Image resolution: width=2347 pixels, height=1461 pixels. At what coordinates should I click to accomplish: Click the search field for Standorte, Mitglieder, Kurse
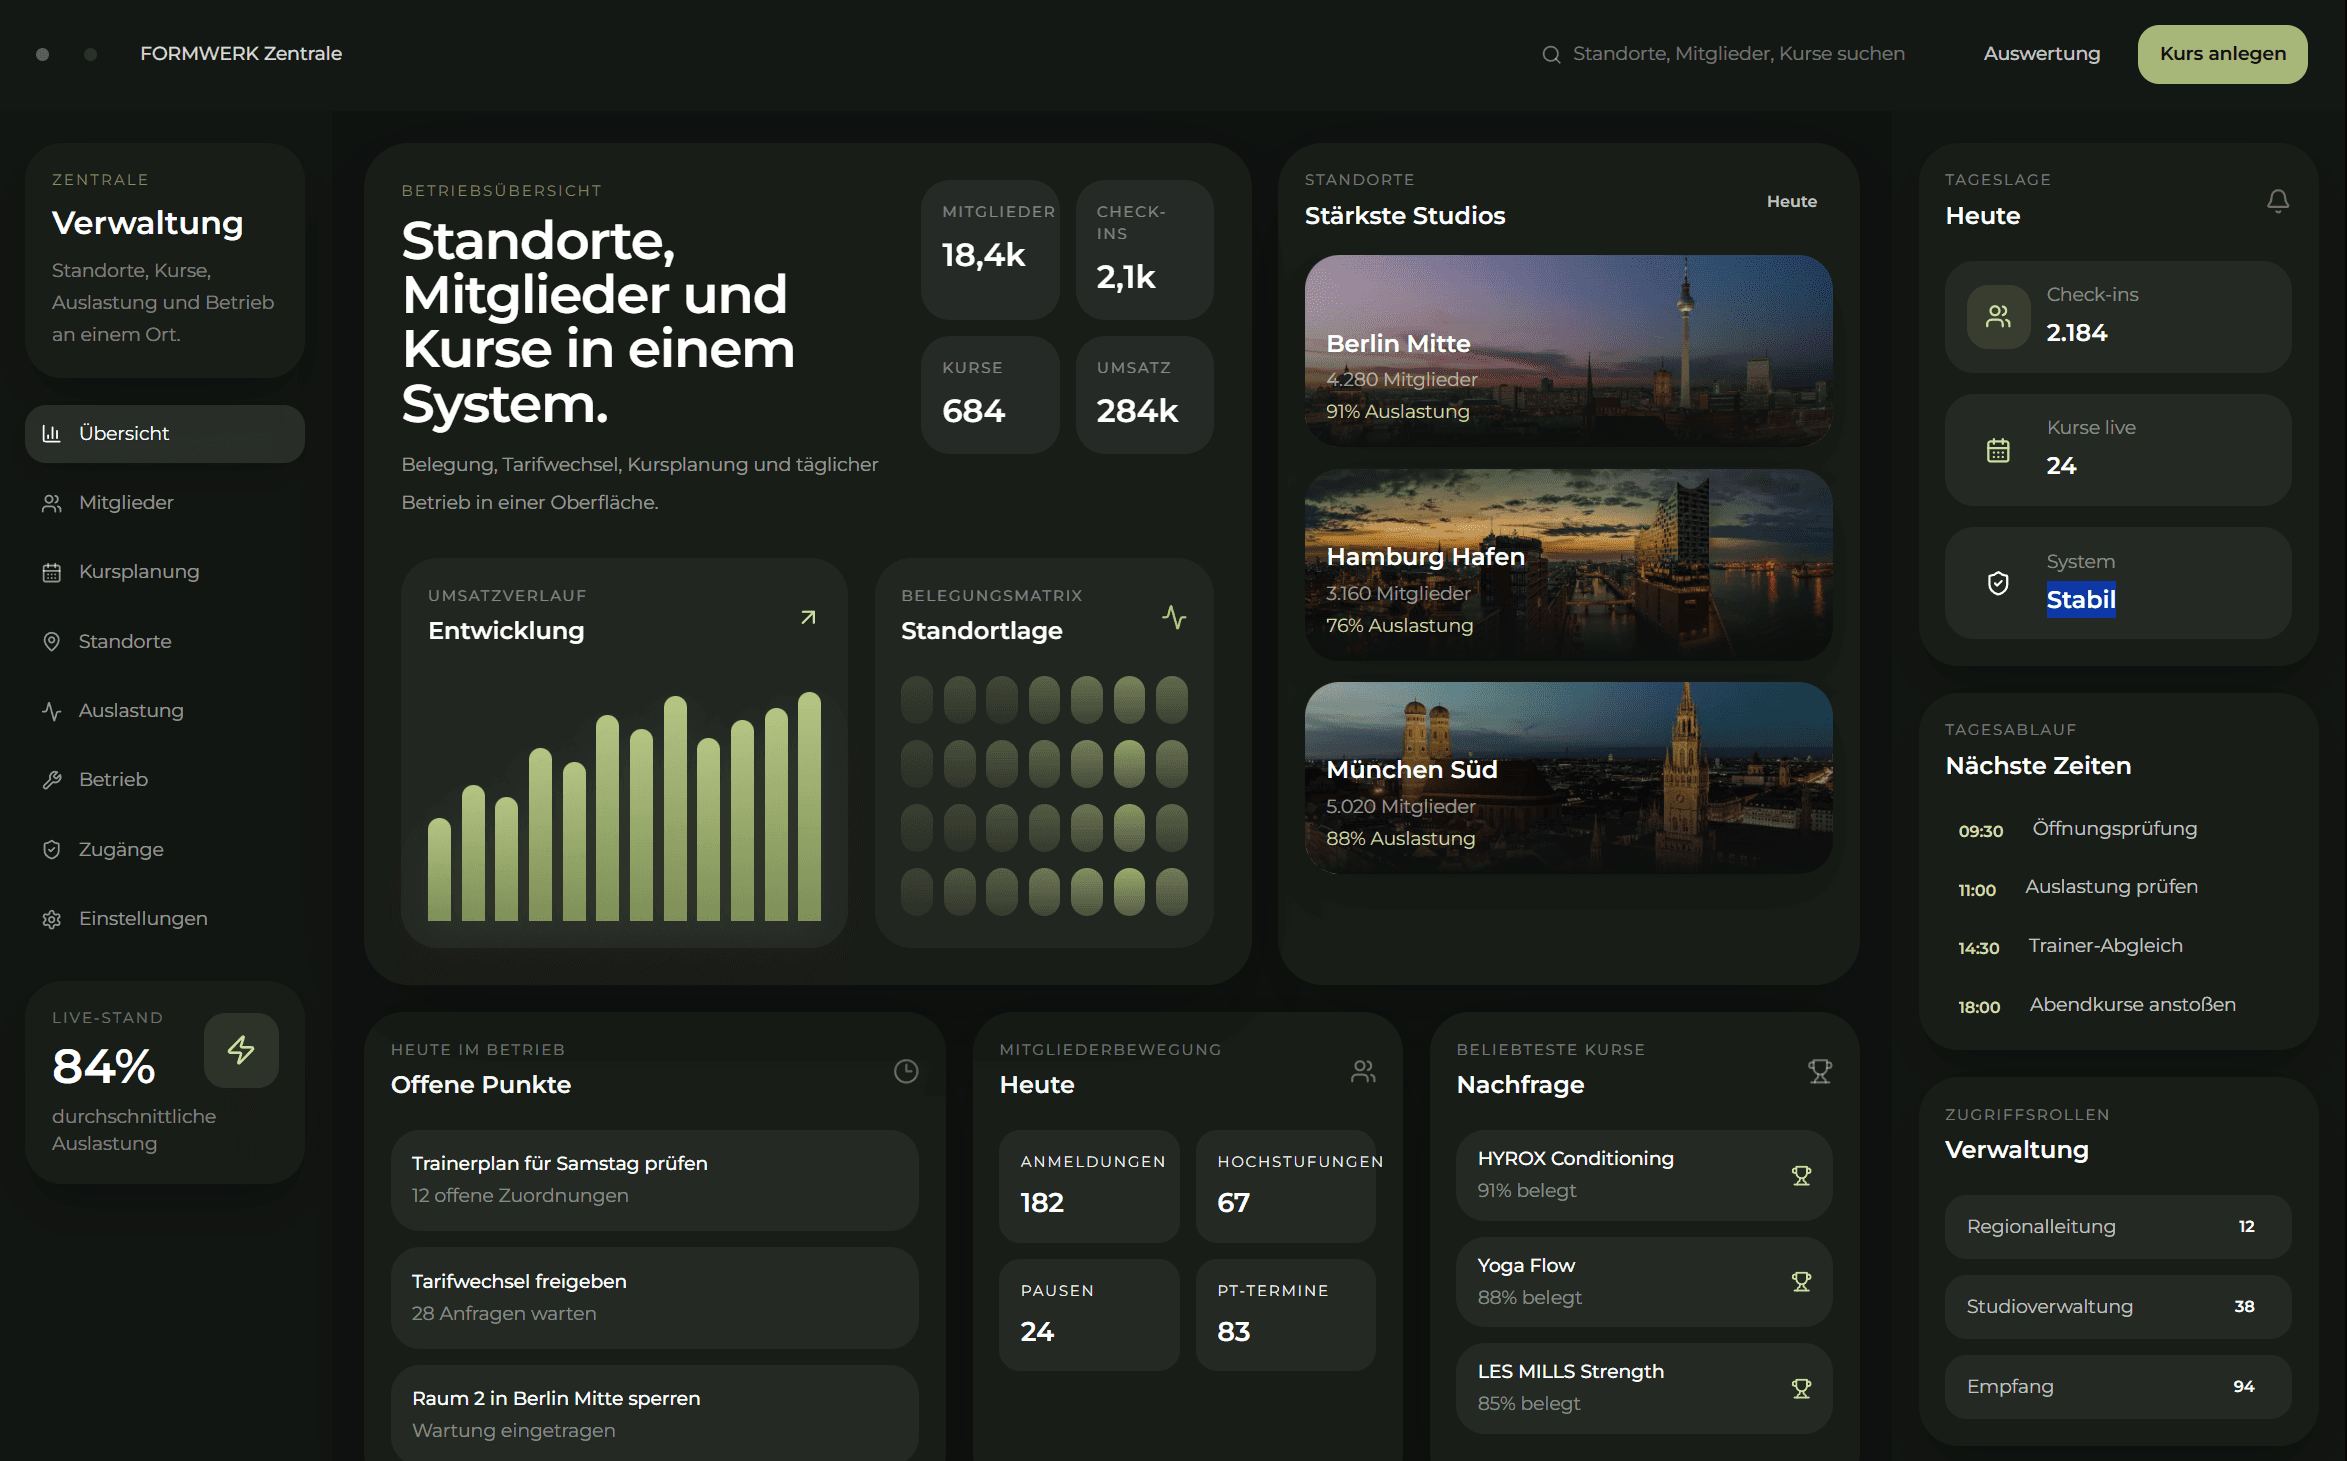(1737, 54)
